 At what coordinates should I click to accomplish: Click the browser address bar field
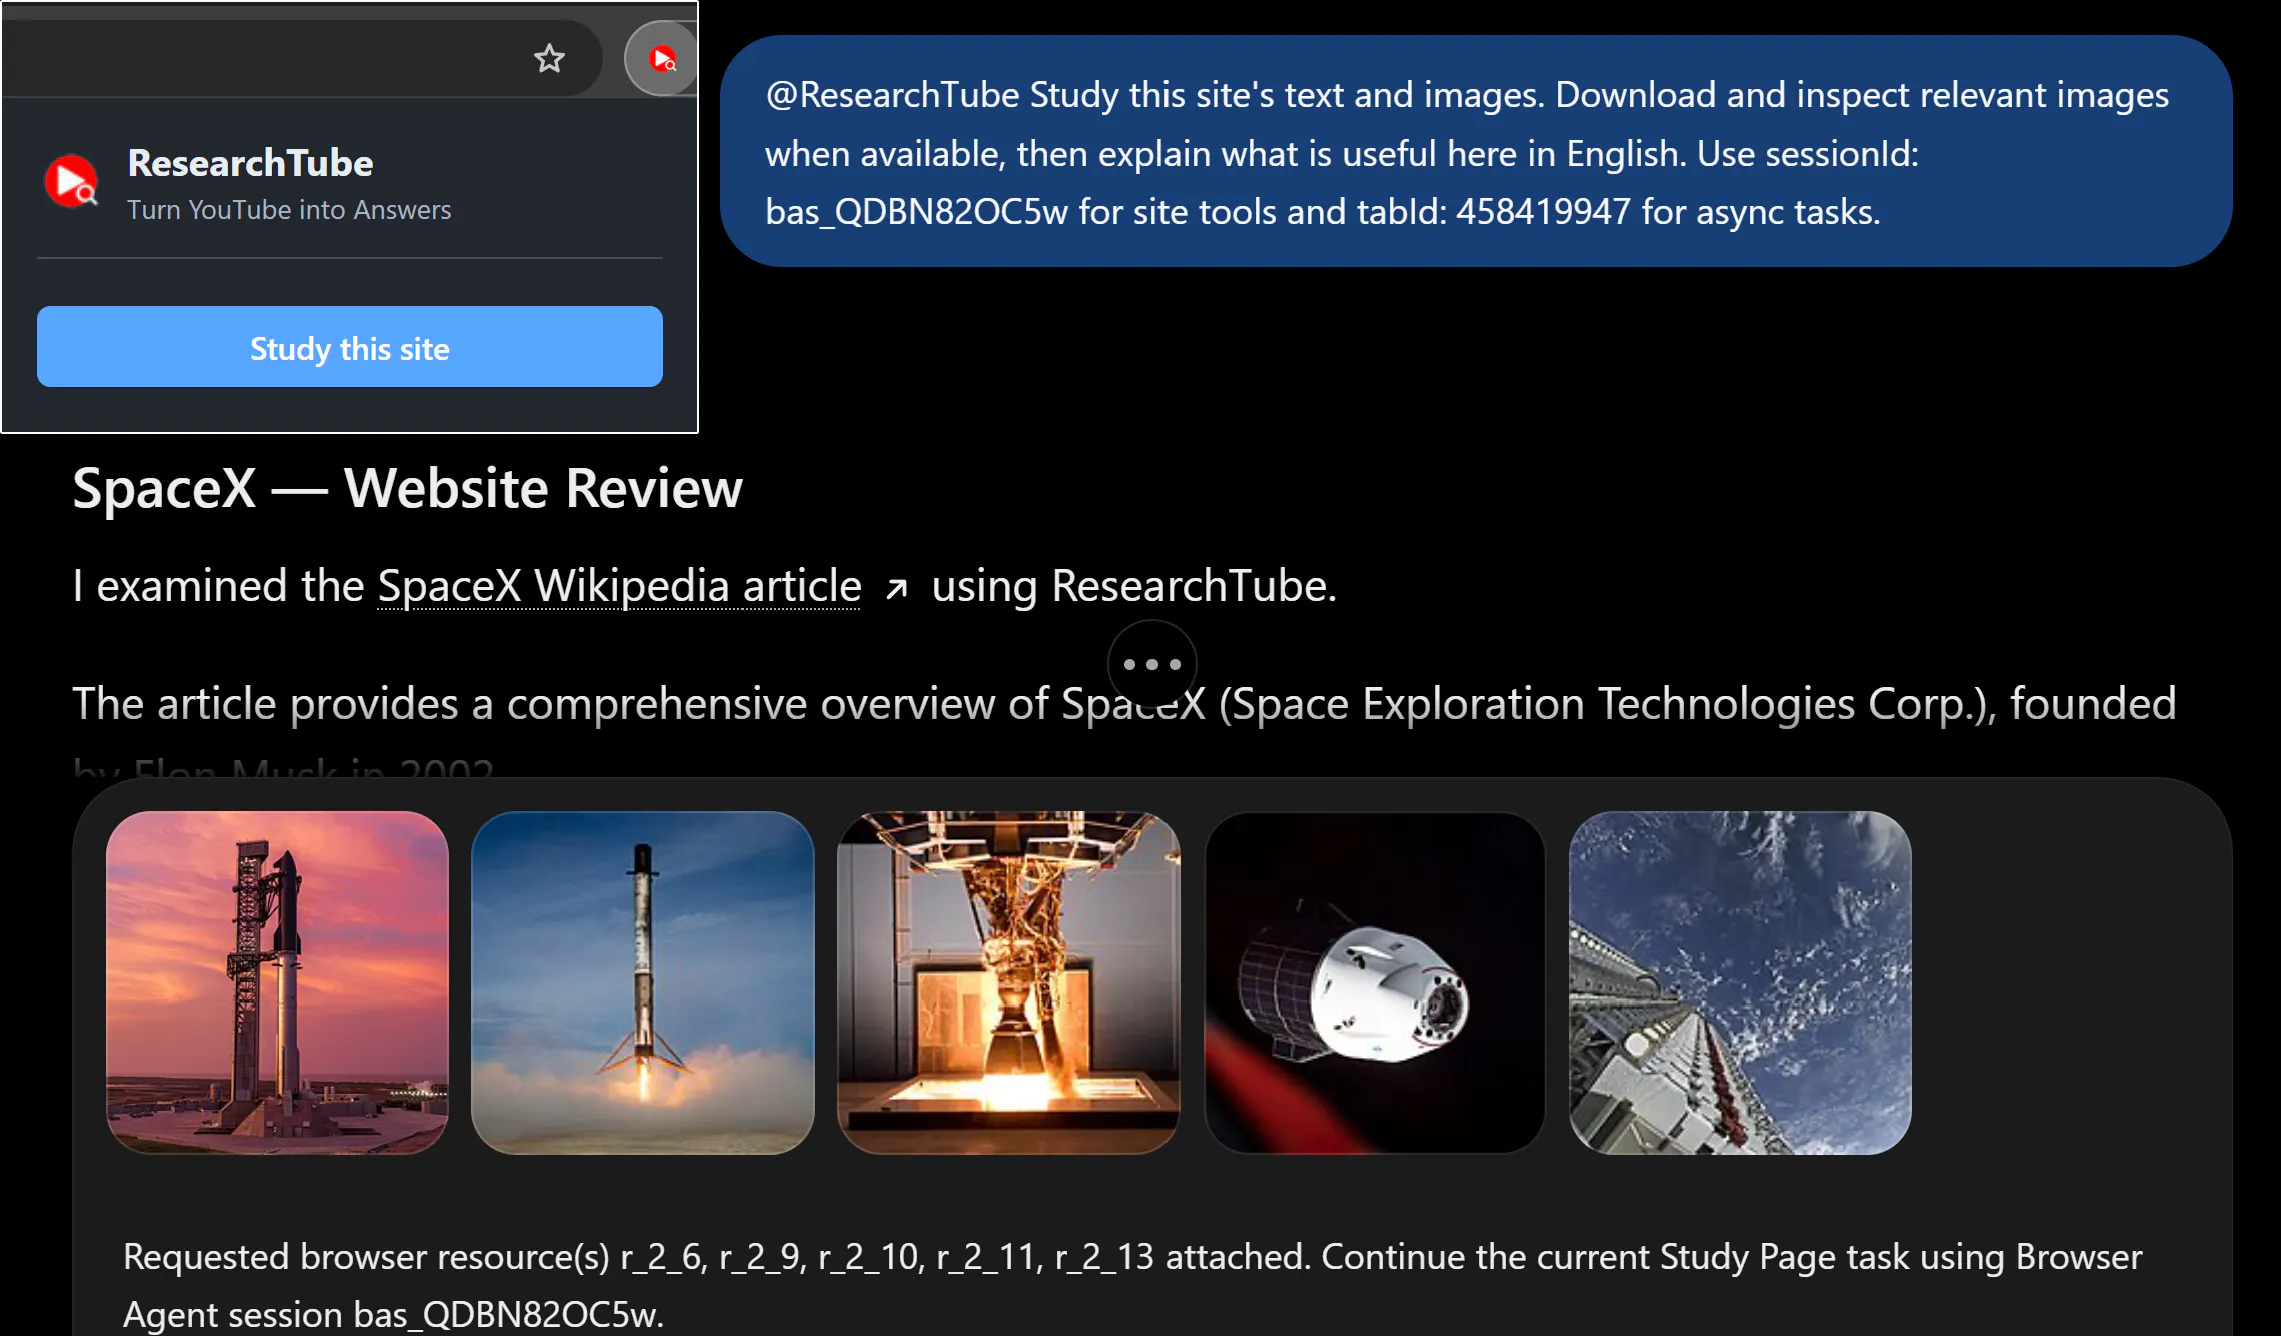click(x=302, y=59)
